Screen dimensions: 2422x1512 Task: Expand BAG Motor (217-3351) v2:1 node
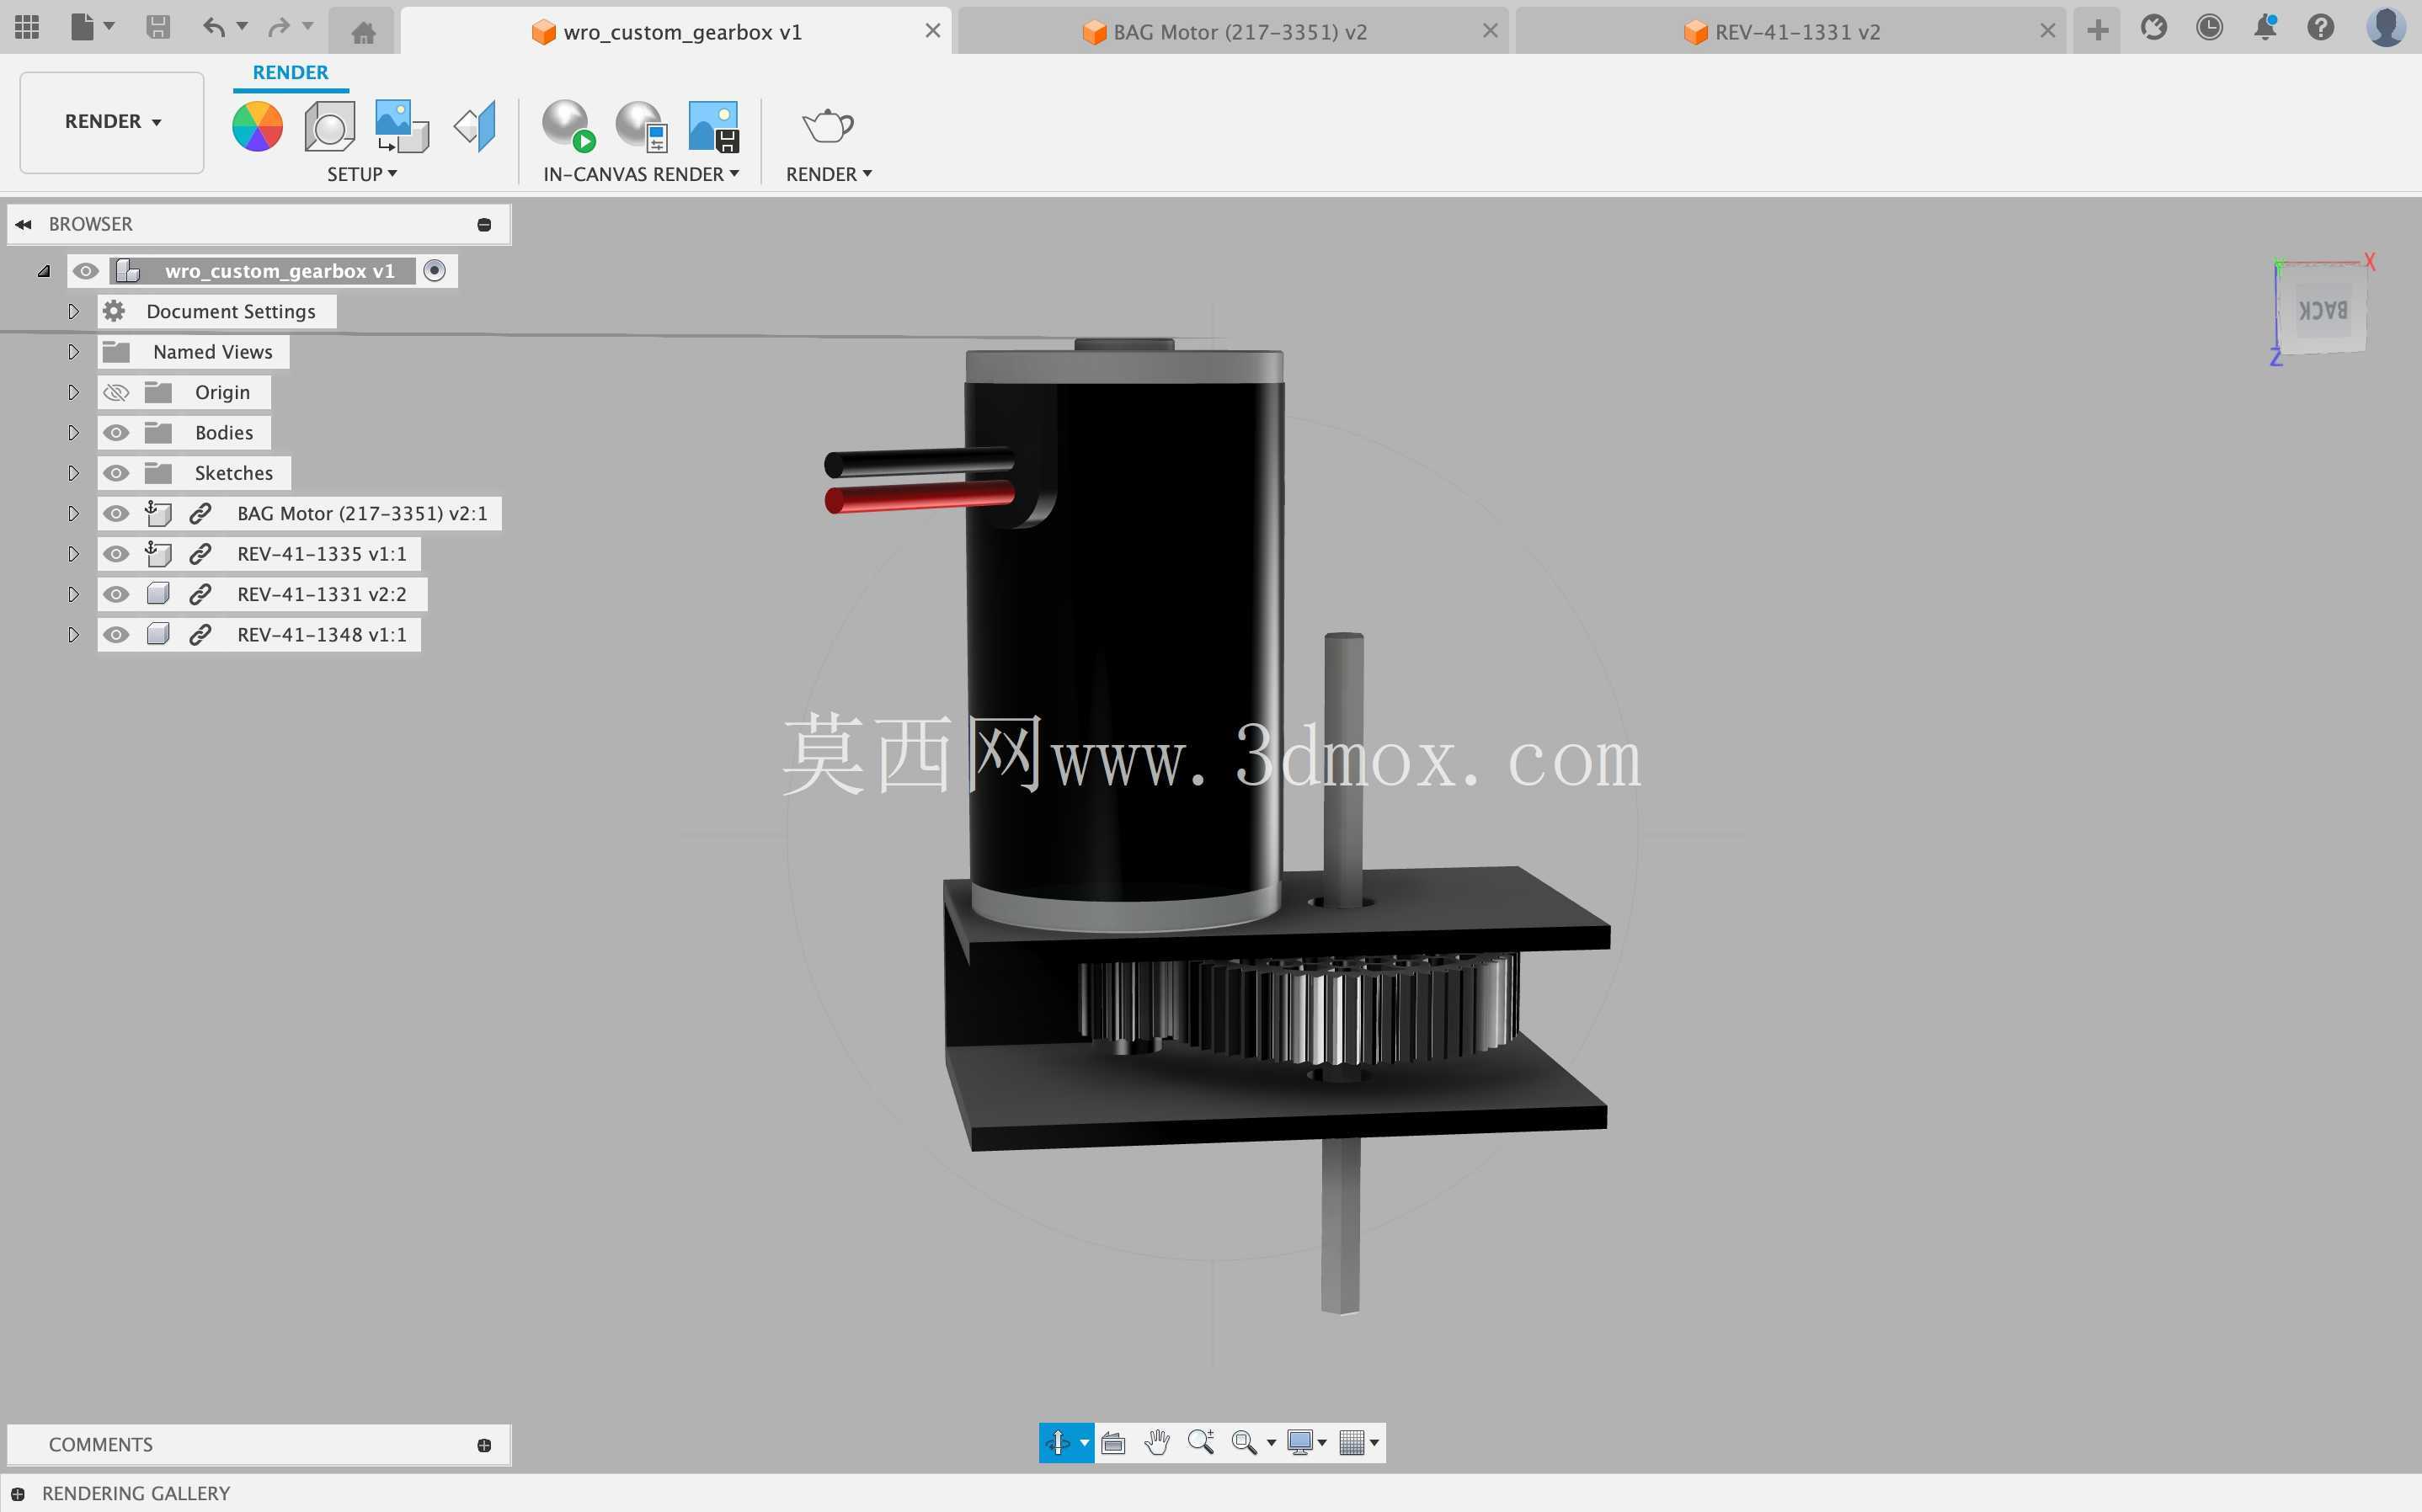[73, 513]
